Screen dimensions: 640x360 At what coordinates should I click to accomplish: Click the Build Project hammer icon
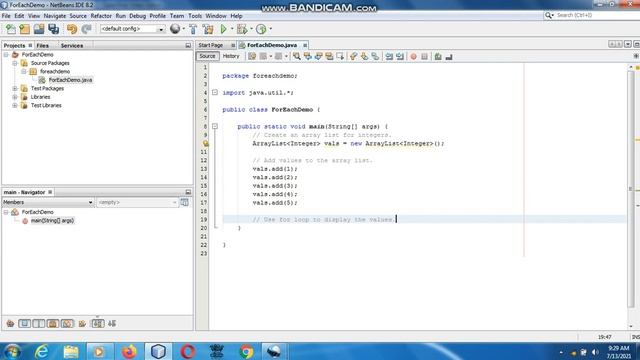pos(193,29)
